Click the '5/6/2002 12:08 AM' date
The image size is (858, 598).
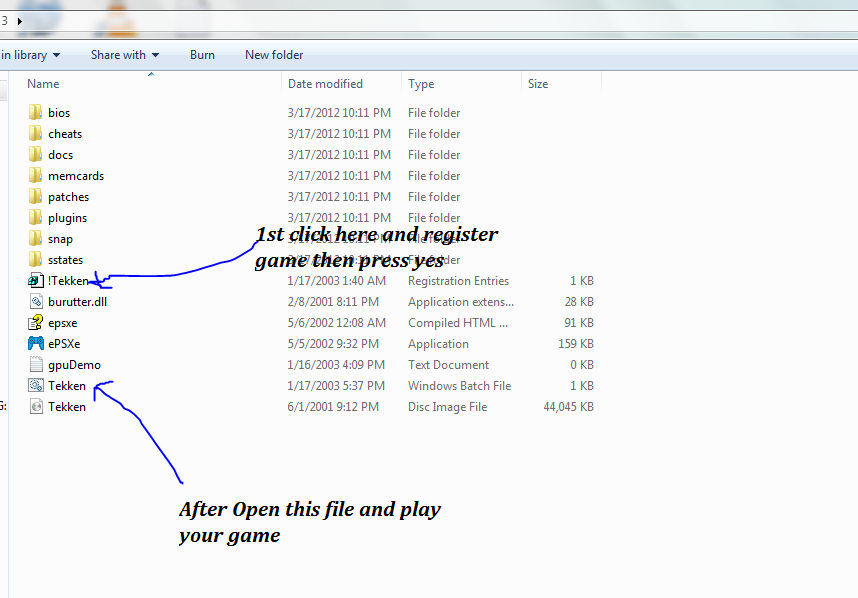pos(337,323)
